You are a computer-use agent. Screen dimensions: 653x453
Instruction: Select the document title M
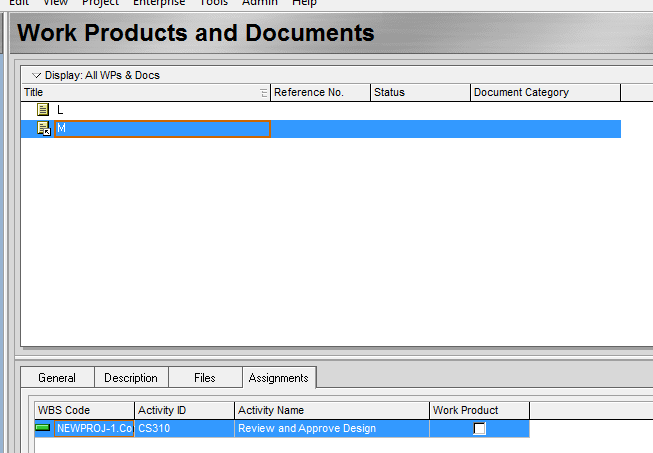(162, 129)
